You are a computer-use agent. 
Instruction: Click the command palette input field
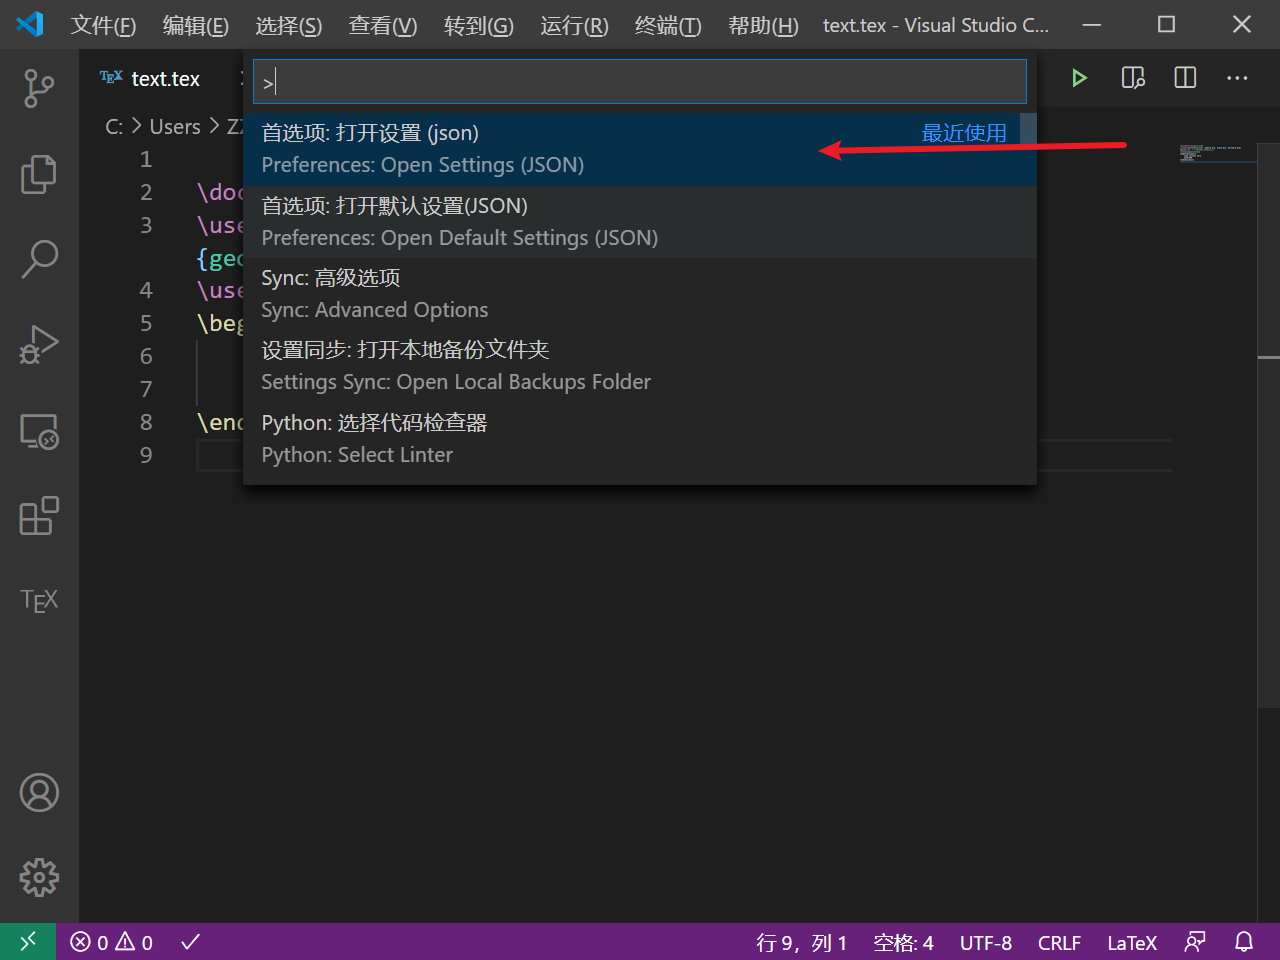(640, 81)
